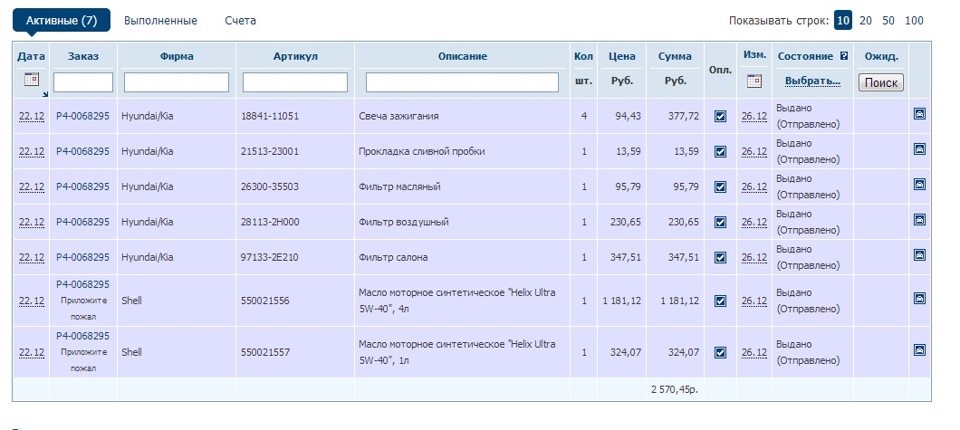This screenshot has width=960, height=430.
Task: Open the P4-0068295 order link for Фильтр масляный
Action: [83, 187]
